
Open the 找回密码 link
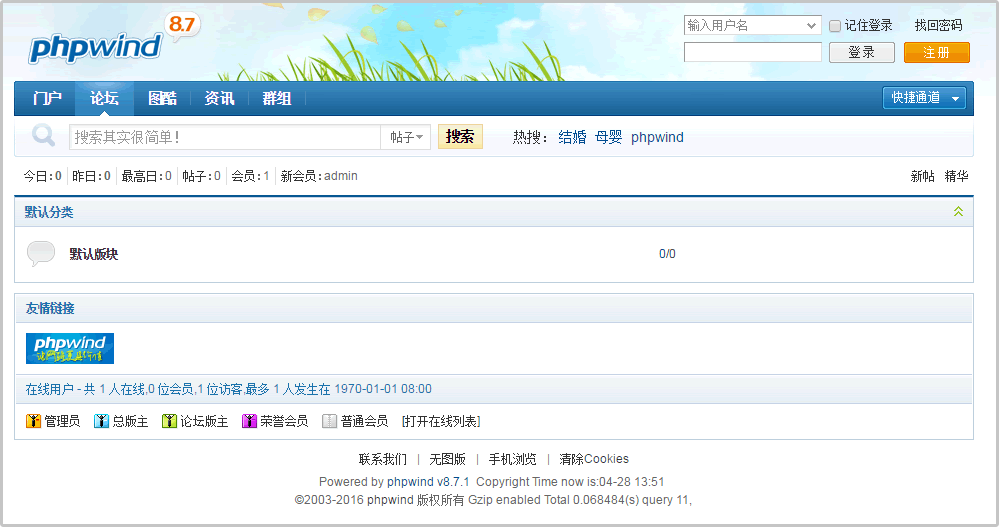click(x=938, y=25)
